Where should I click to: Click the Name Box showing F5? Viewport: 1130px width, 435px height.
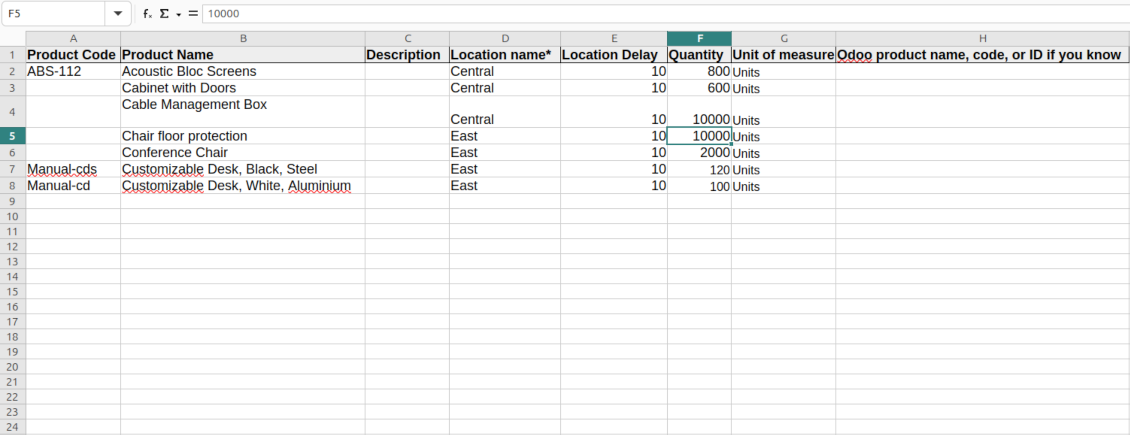52,14
